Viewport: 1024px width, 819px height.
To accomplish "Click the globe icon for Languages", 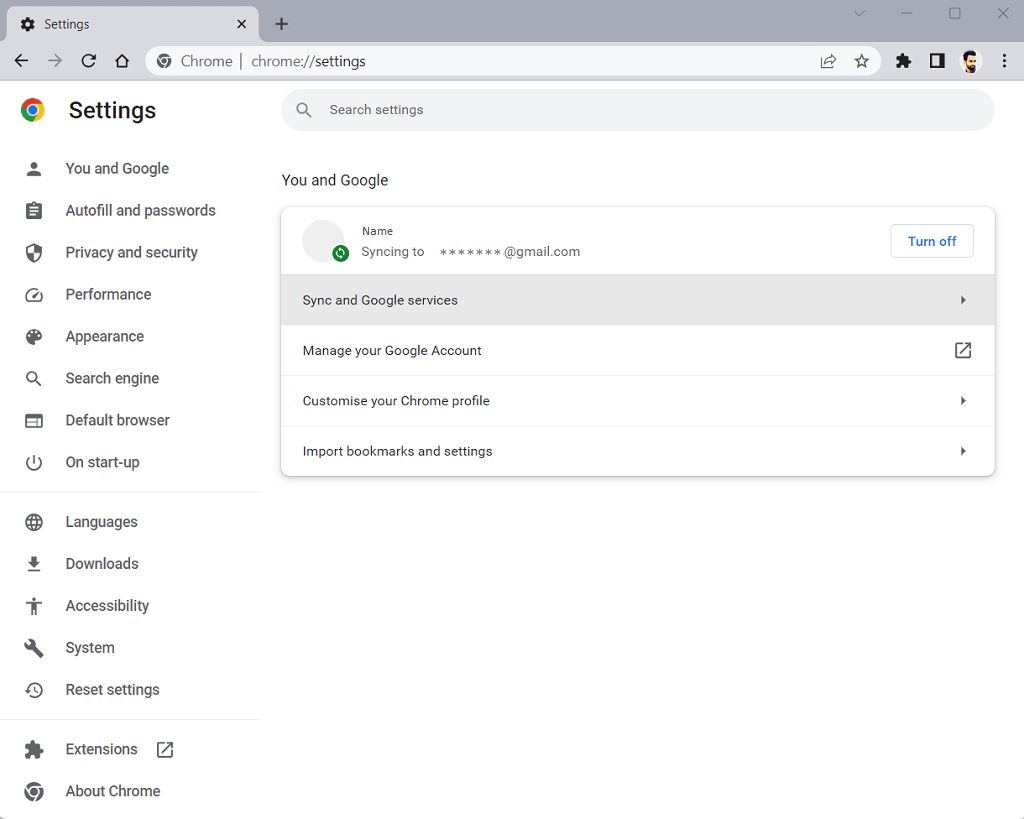I will point(34,522).
